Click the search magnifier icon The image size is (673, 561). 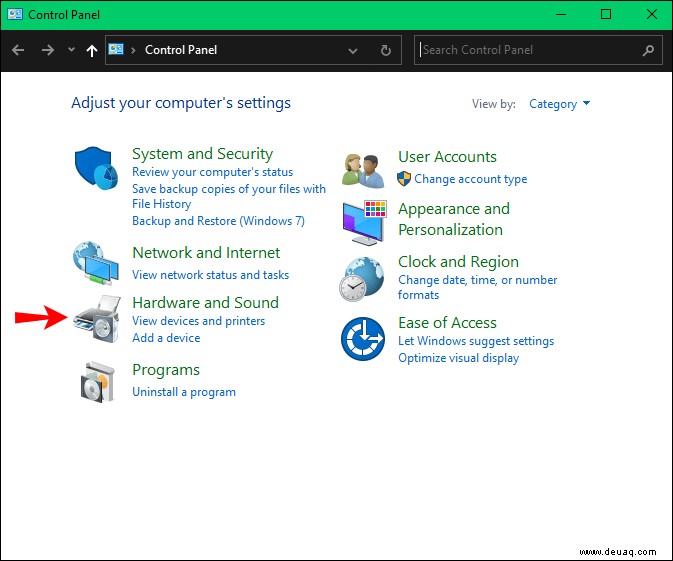[x=648, y=50]
